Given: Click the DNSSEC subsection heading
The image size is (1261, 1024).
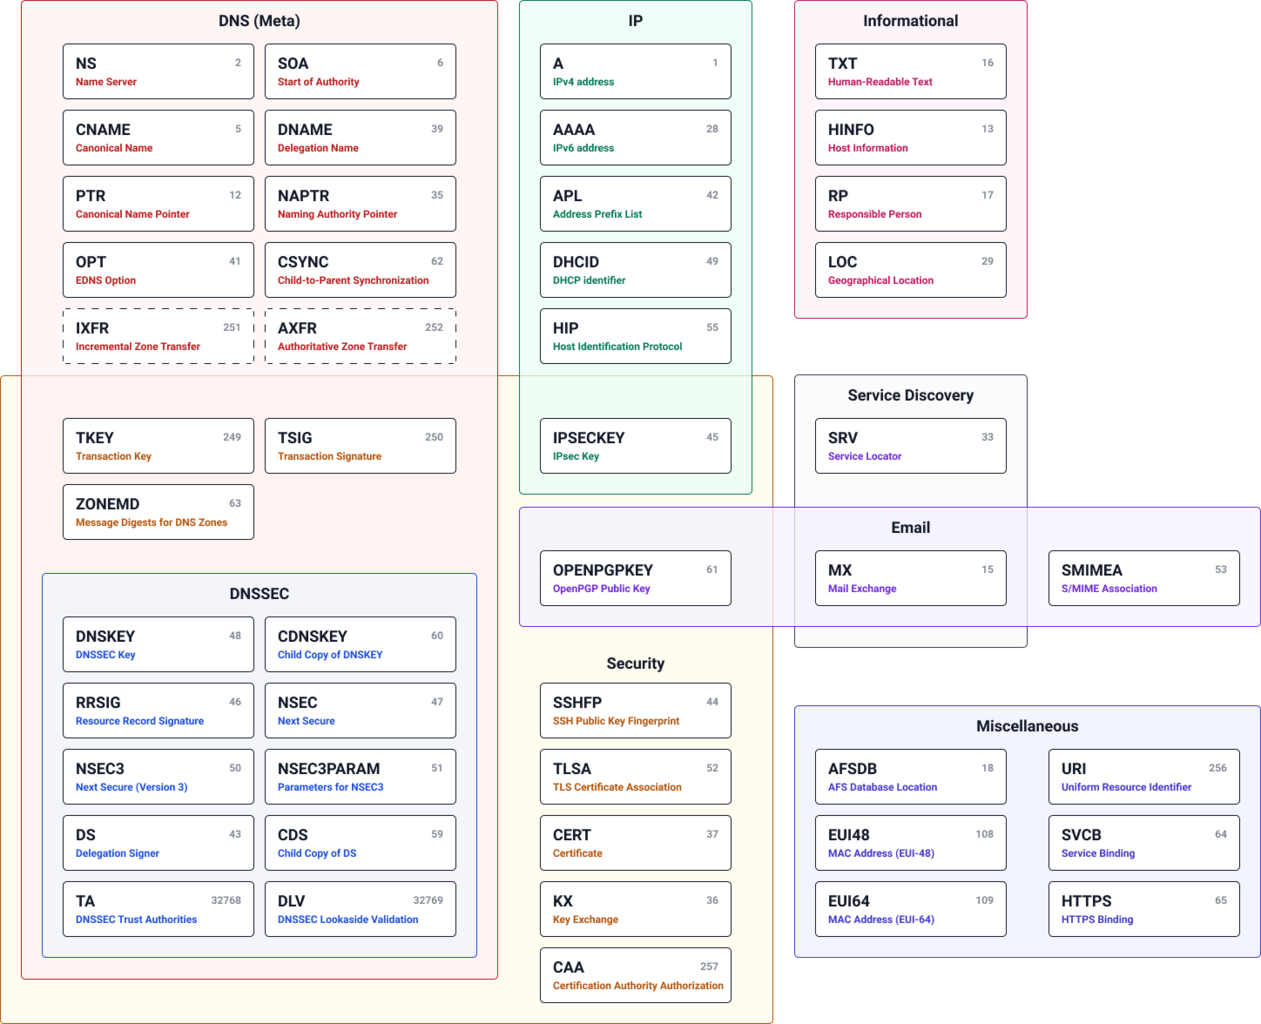Looking at the screenshot, I should point(258,593).
